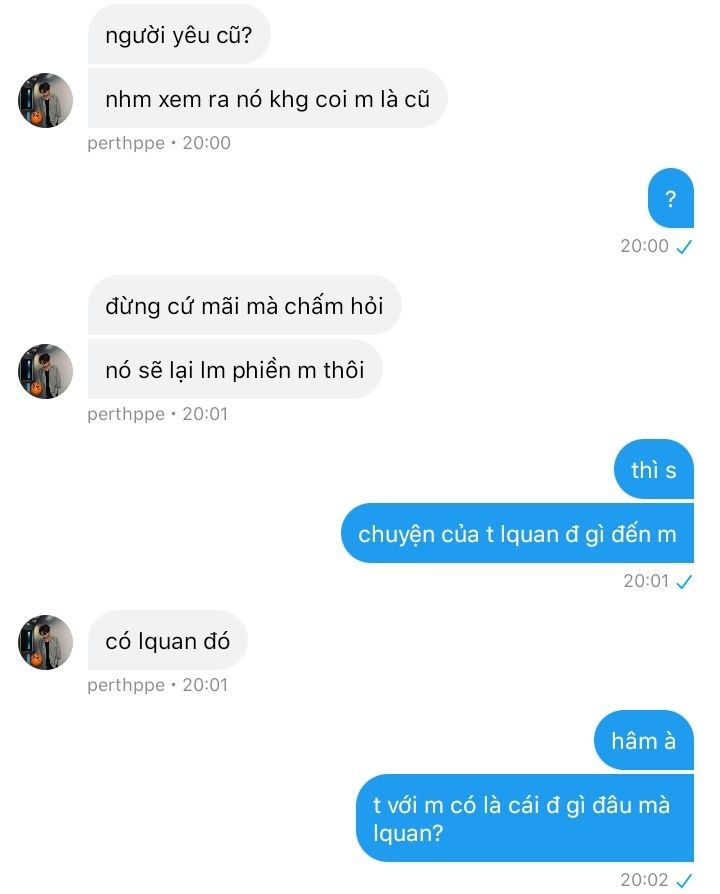Click the 'perthppe · 20:01' sender label under 'phiền' message
Screen dimensions: 720x894
157,414
